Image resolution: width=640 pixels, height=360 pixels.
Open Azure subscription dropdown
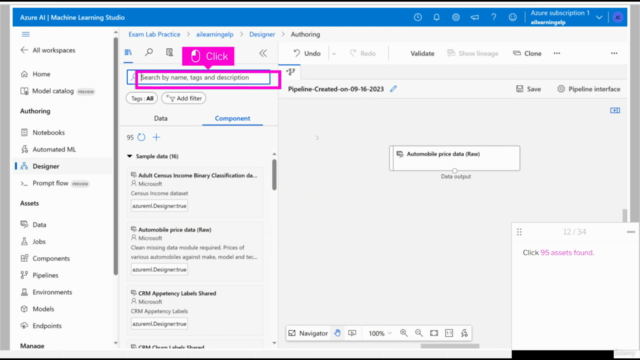pyautogui.click(x=599, y=18)
